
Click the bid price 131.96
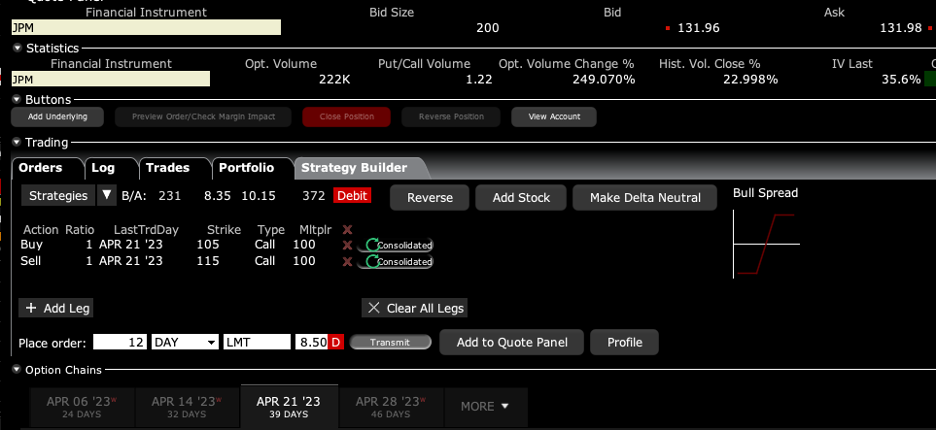pyautogui.click(x=698, y=27)
